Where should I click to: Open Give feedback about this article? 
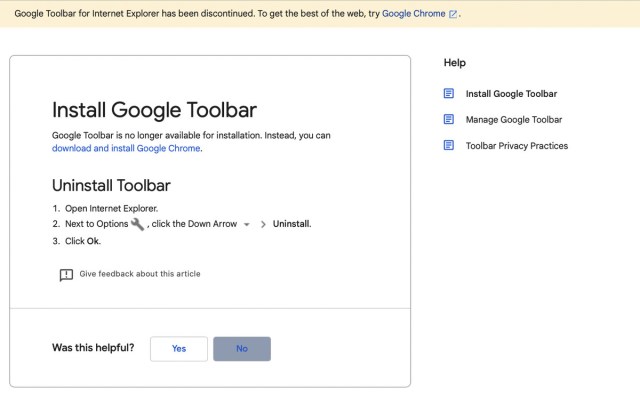(140, 274)
